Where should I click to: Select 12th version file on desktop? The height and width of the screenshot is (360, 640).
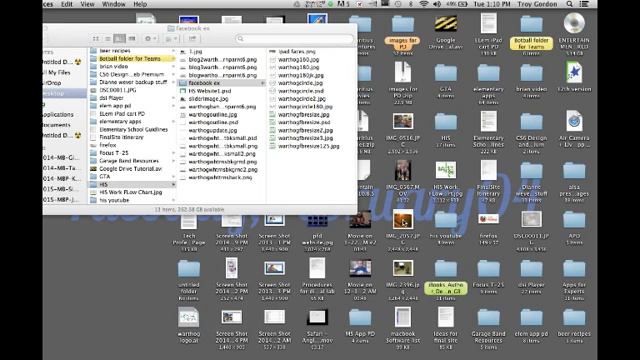coord(574,72)
